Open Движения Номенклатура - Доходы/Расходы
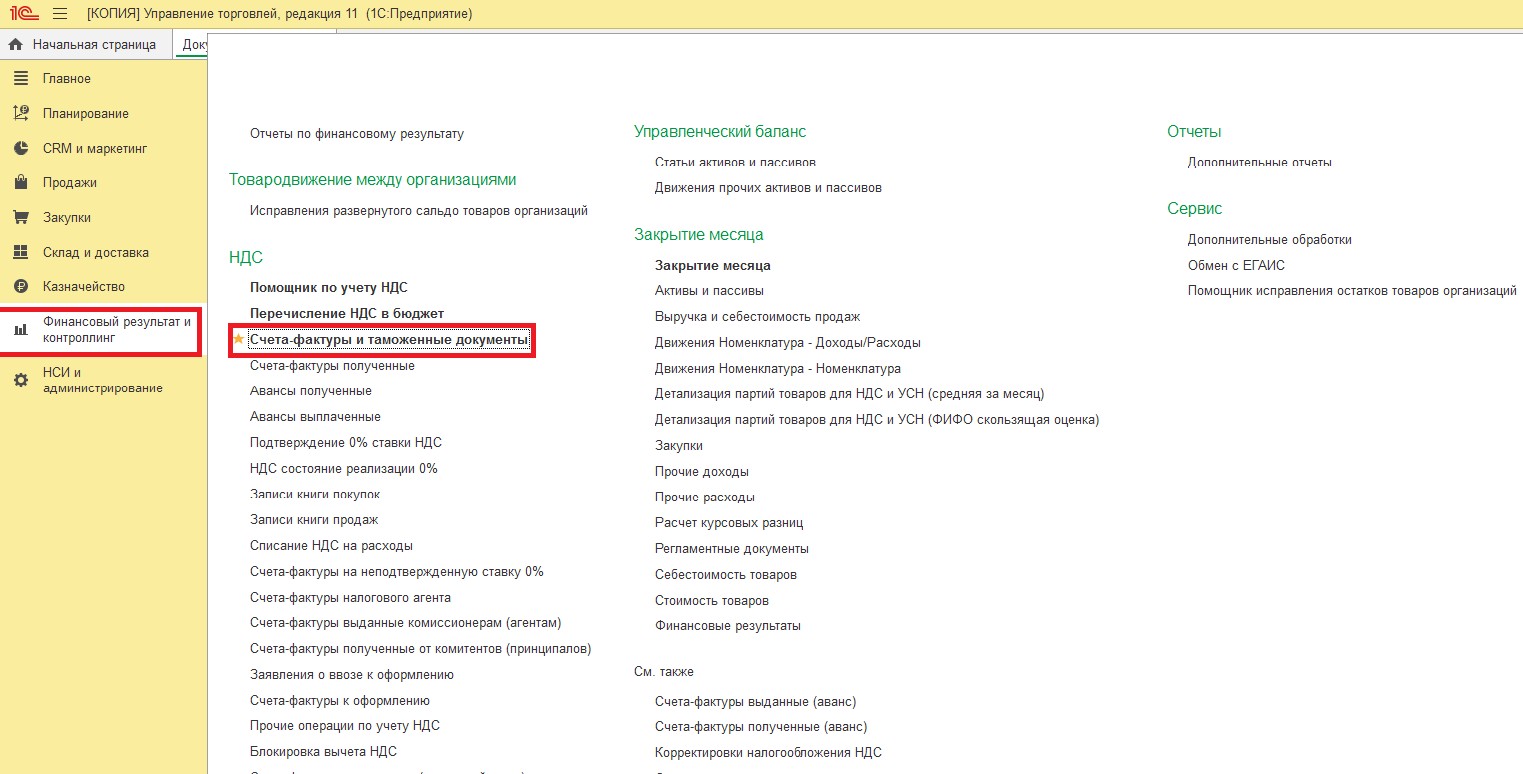Viewport: 1523px width, 774px height. pyautogui.click(x=788, y=342)
